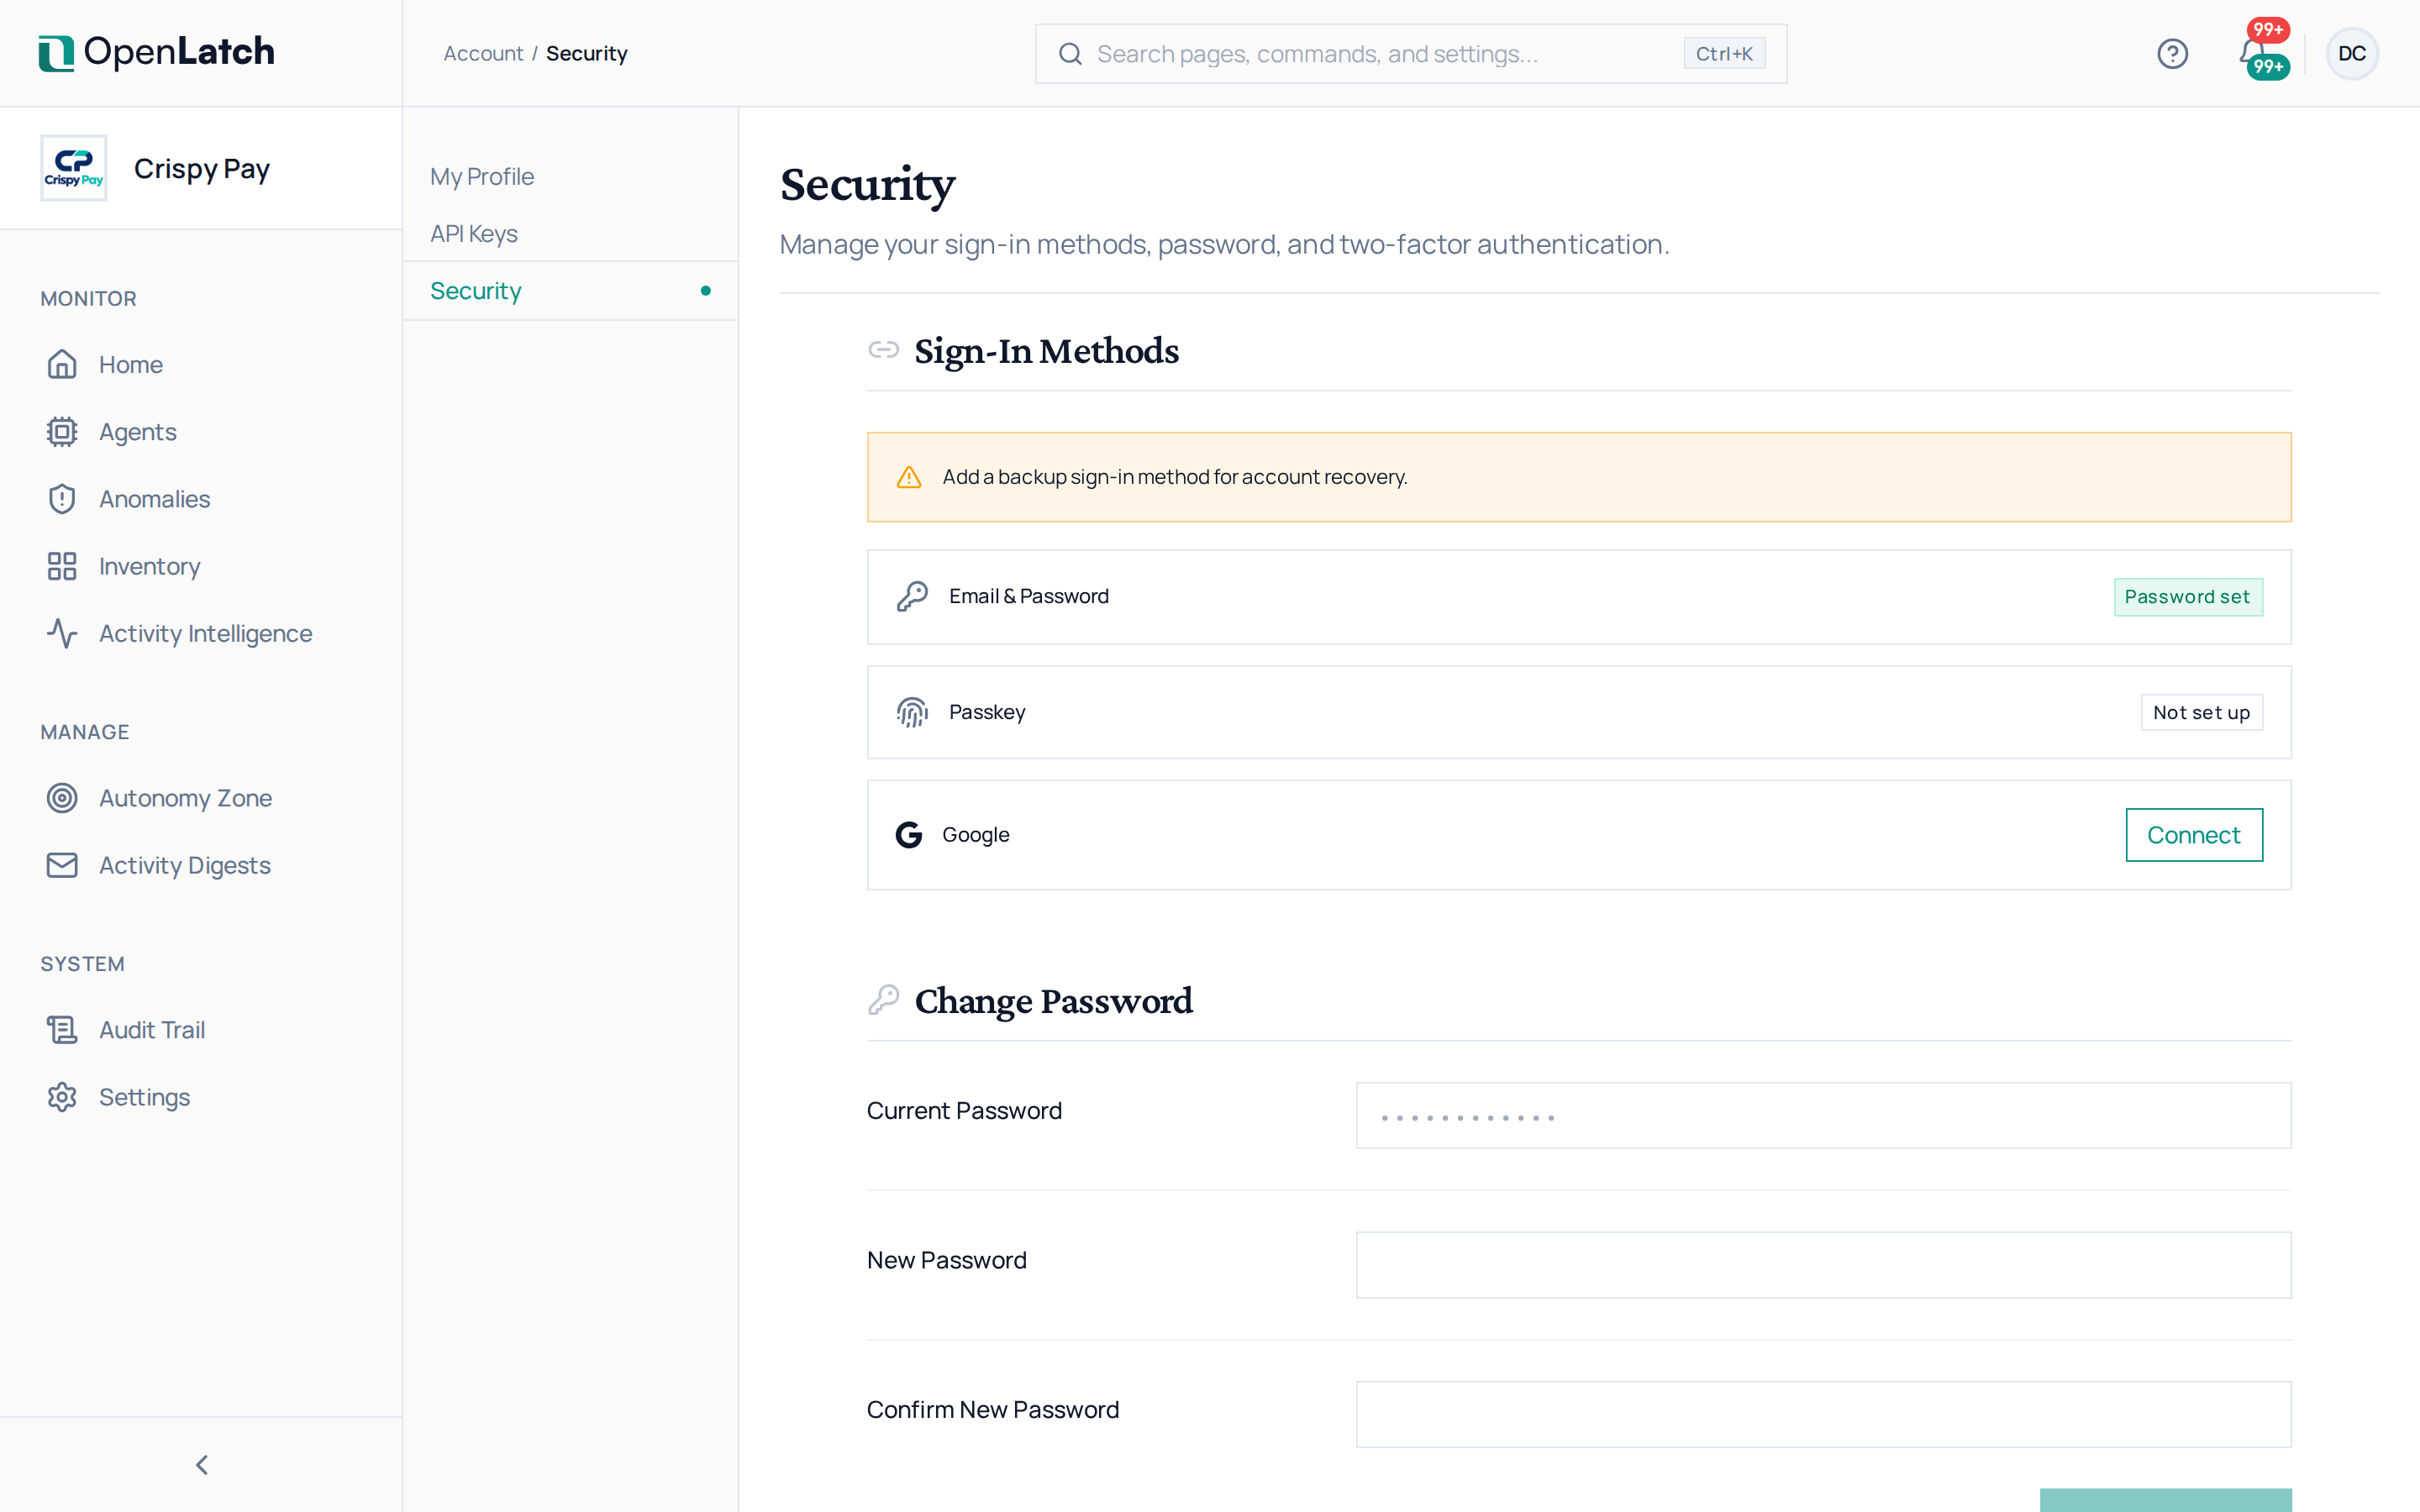The width and height of the screenshot is (2420, 1512).
Task: Click the Not set up passkey badge
Action: coord(2201,712)
